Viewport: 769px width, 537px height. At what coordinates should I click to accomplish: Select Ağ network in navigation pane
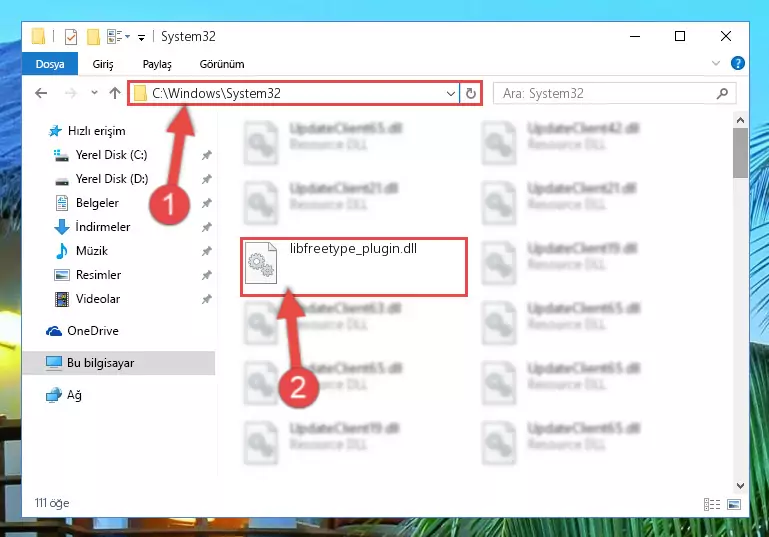[74, 395]
